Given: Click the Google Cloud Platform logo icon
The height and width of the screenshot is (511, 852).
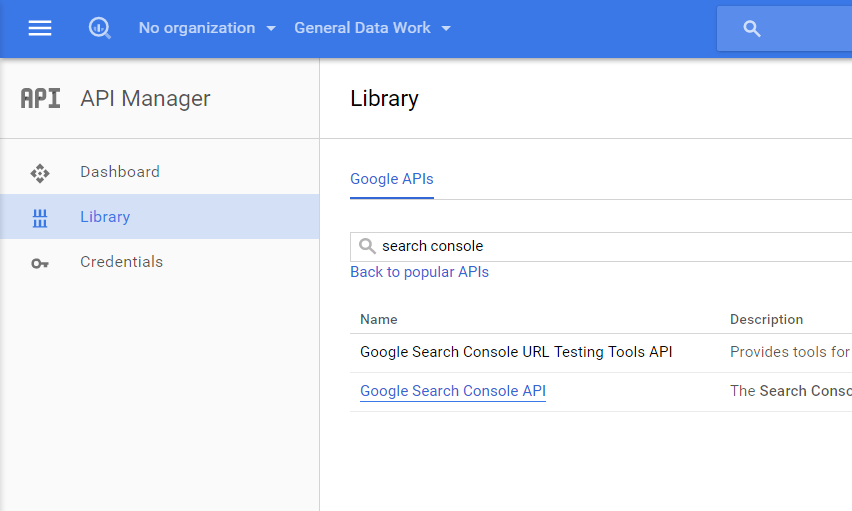Looking at the screenshot, I should pos(99,28).
